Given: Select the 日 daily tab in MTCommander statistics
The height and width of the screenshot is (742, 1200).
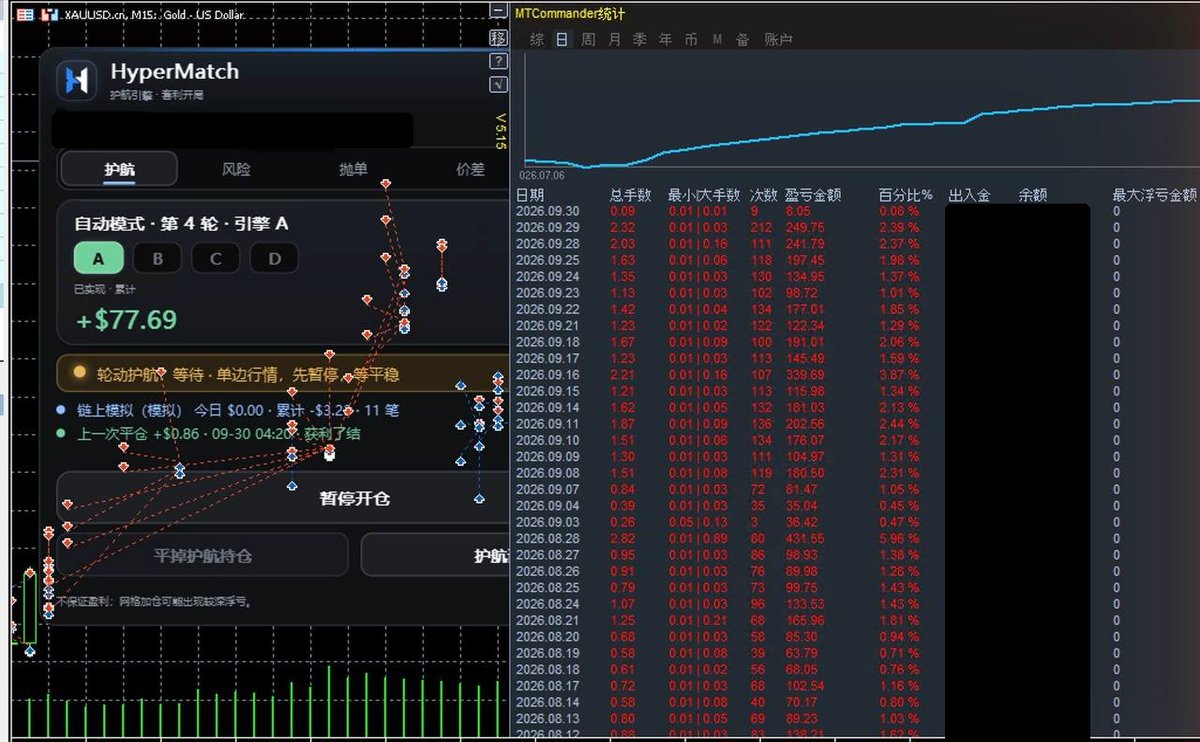Looking at the screenshot, I should (x=562, y=40).
